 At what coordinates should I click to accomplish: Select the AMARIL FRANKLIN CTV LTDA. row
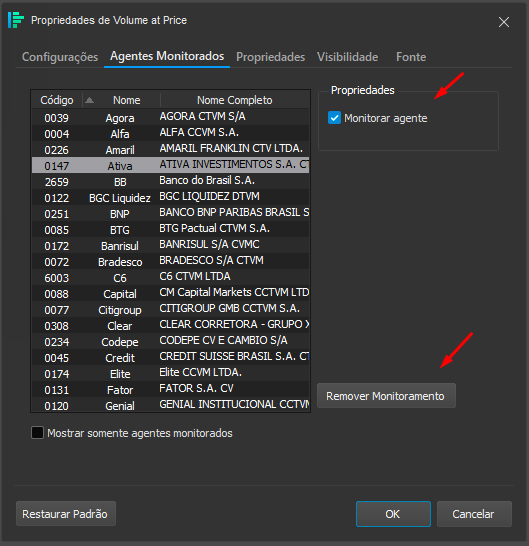[171, 149]
